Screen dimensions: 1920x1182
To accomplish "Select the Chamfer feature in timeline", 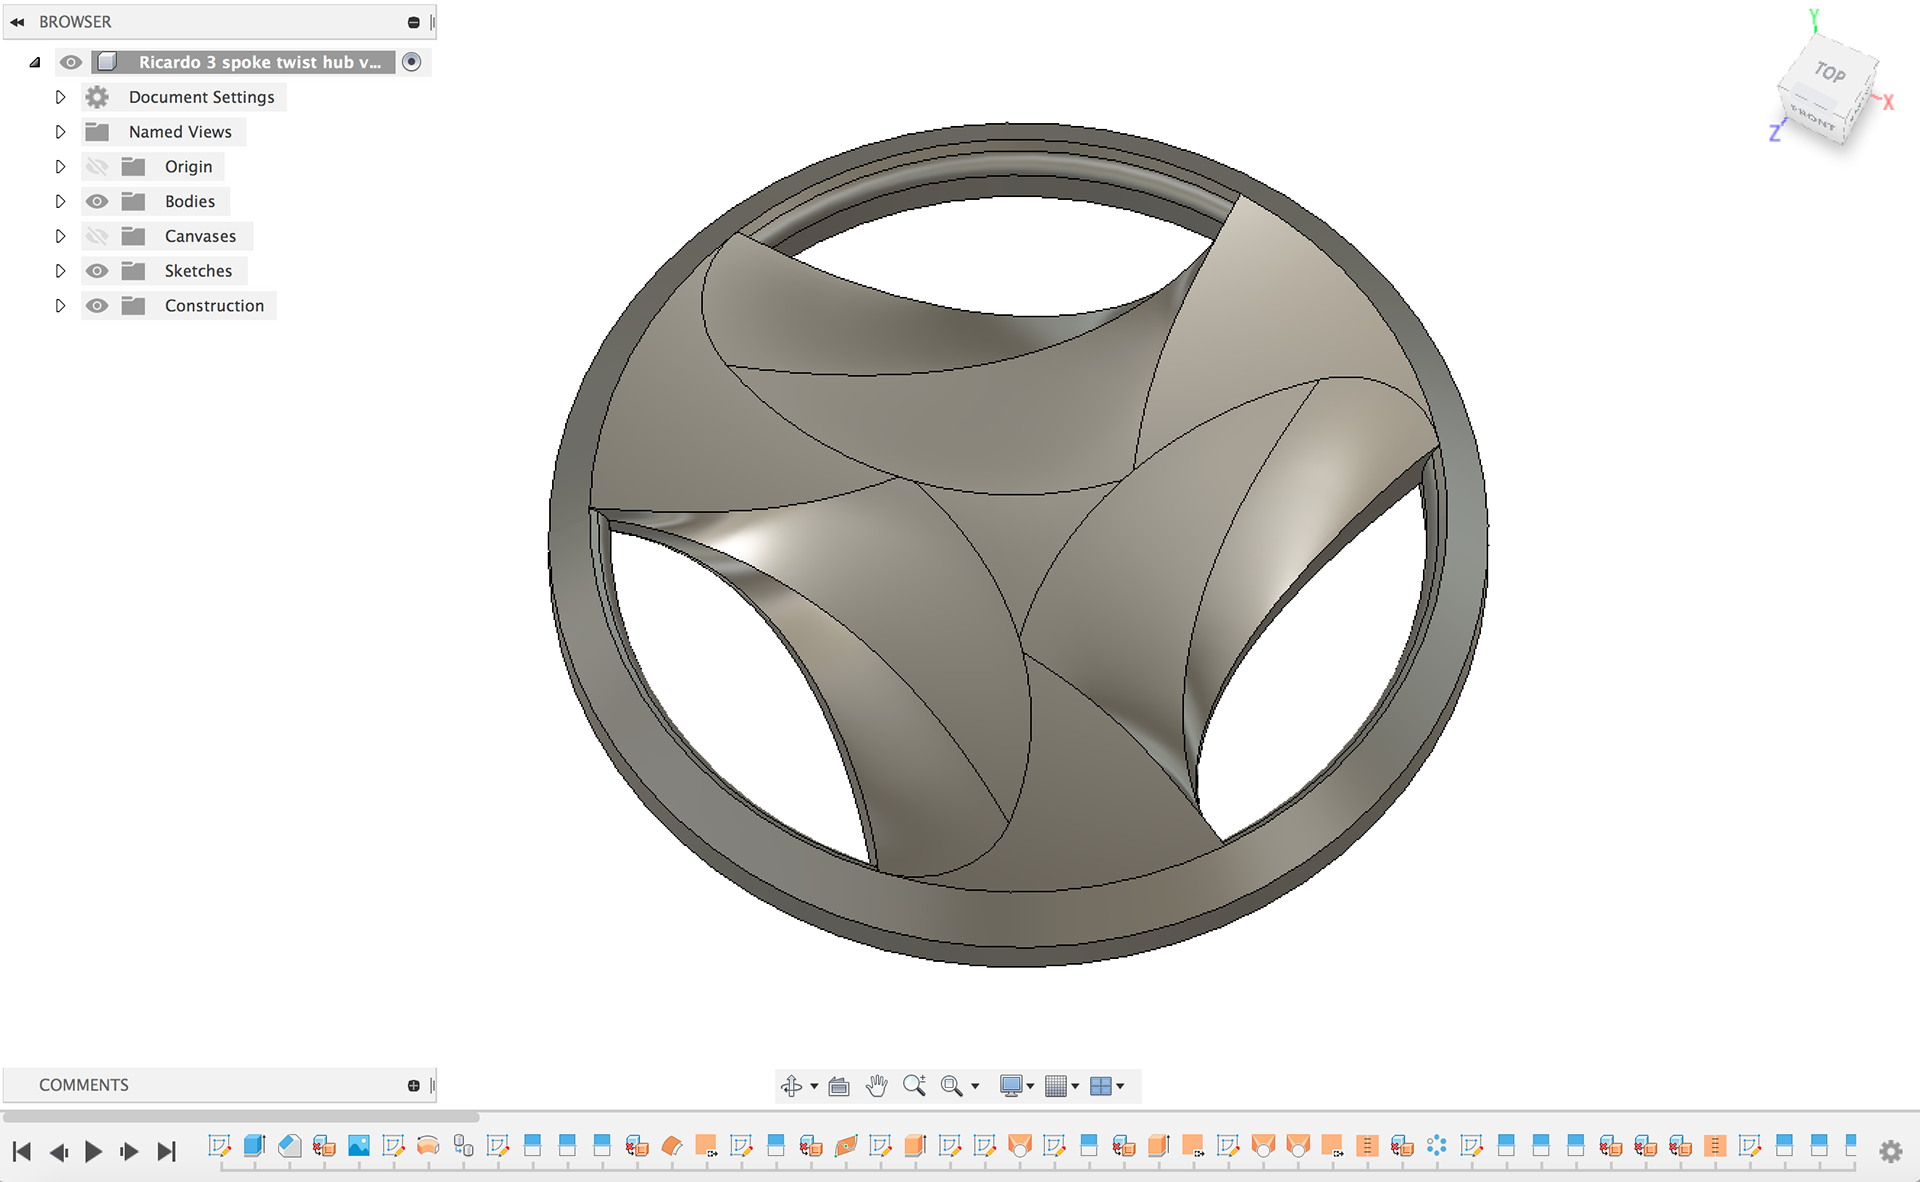I will [289, 1146].
